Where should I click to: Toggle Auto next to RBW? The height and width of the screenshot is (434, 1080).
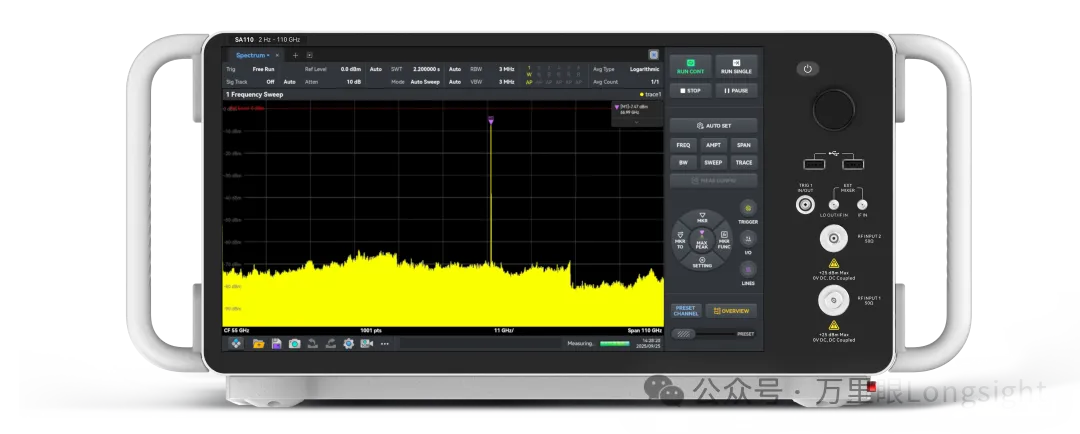[455, 70]
